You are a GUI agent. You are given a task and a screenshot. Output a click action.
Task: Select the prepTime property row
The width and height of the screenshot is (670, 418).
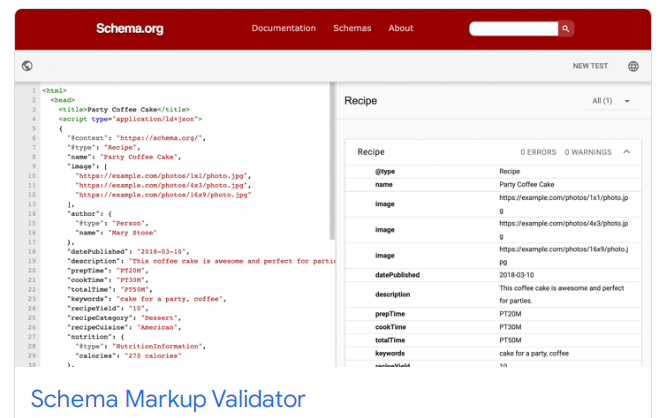tap(493, 314)
